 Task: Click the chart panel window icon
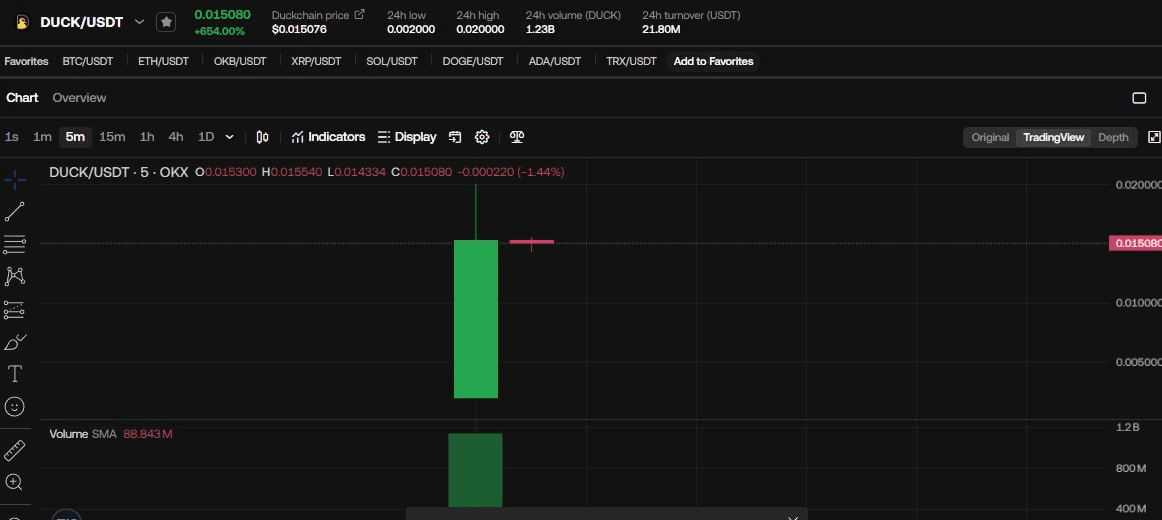(1139, 98)
